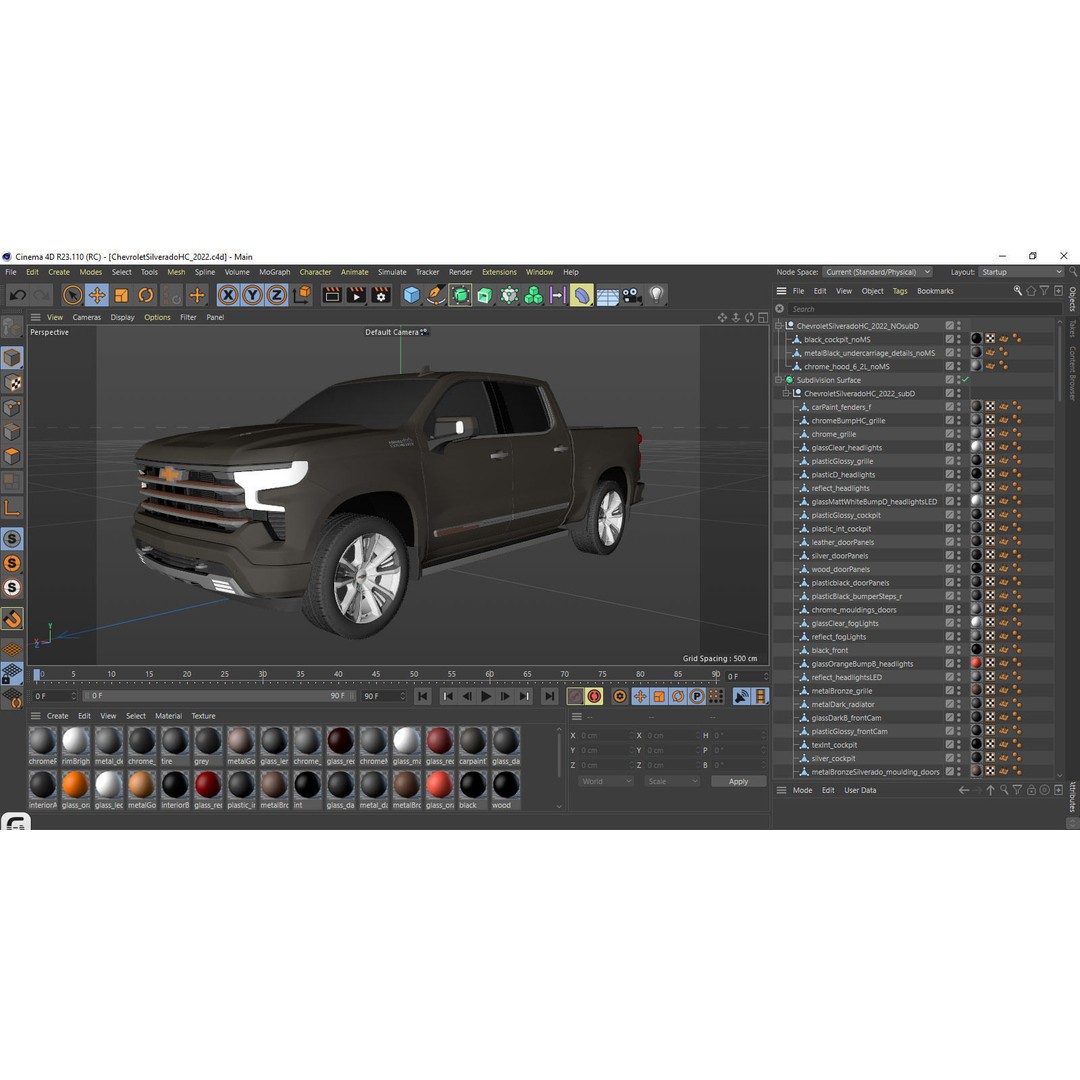
Task: Open Object Manager Tags menu
Action: (900, 291)
